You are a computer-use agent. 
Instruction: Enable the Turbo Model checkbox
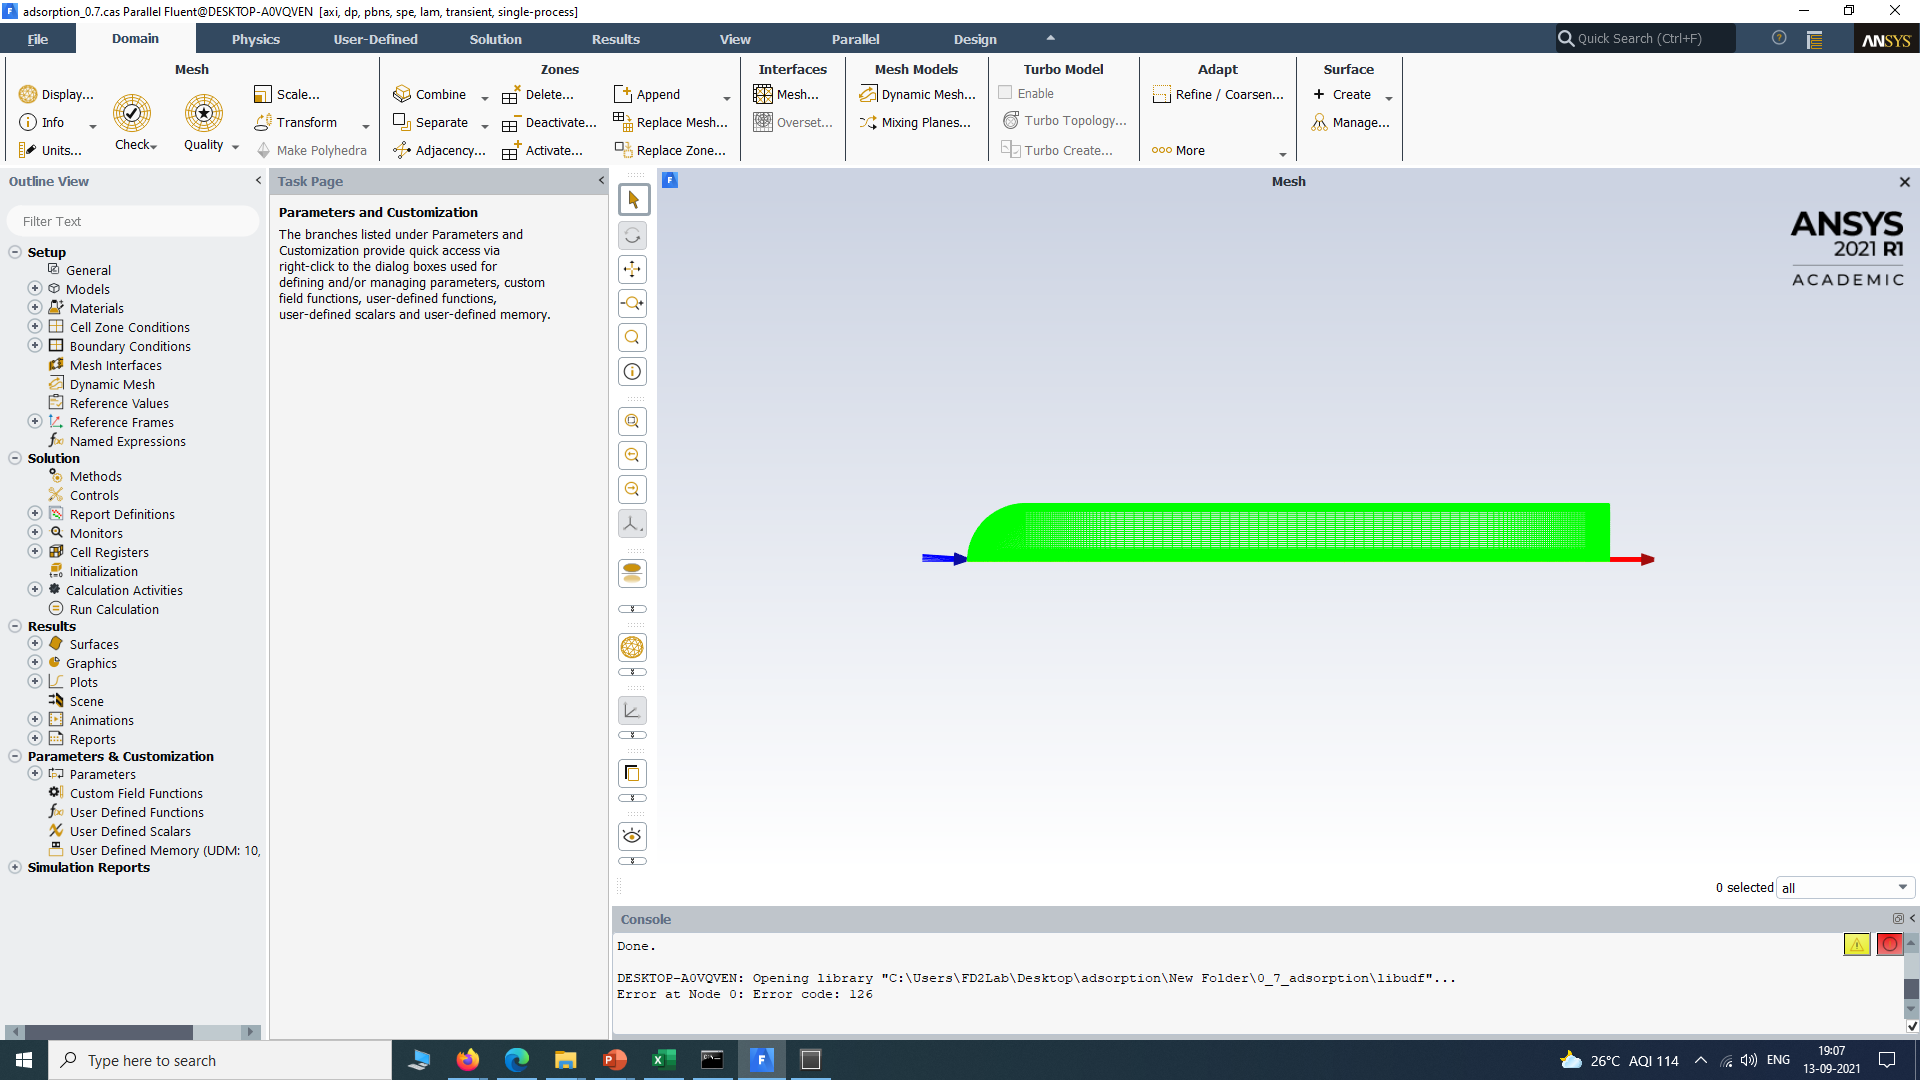(x=1006, y=93)
